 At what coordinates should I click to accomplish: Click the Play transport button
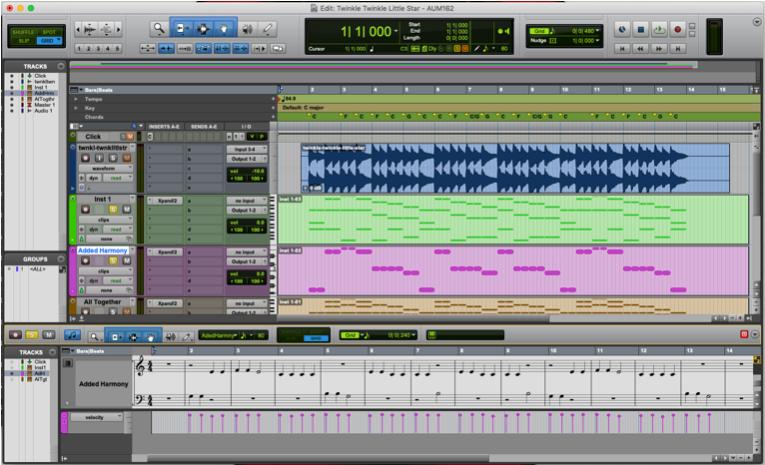coord(659,30)
